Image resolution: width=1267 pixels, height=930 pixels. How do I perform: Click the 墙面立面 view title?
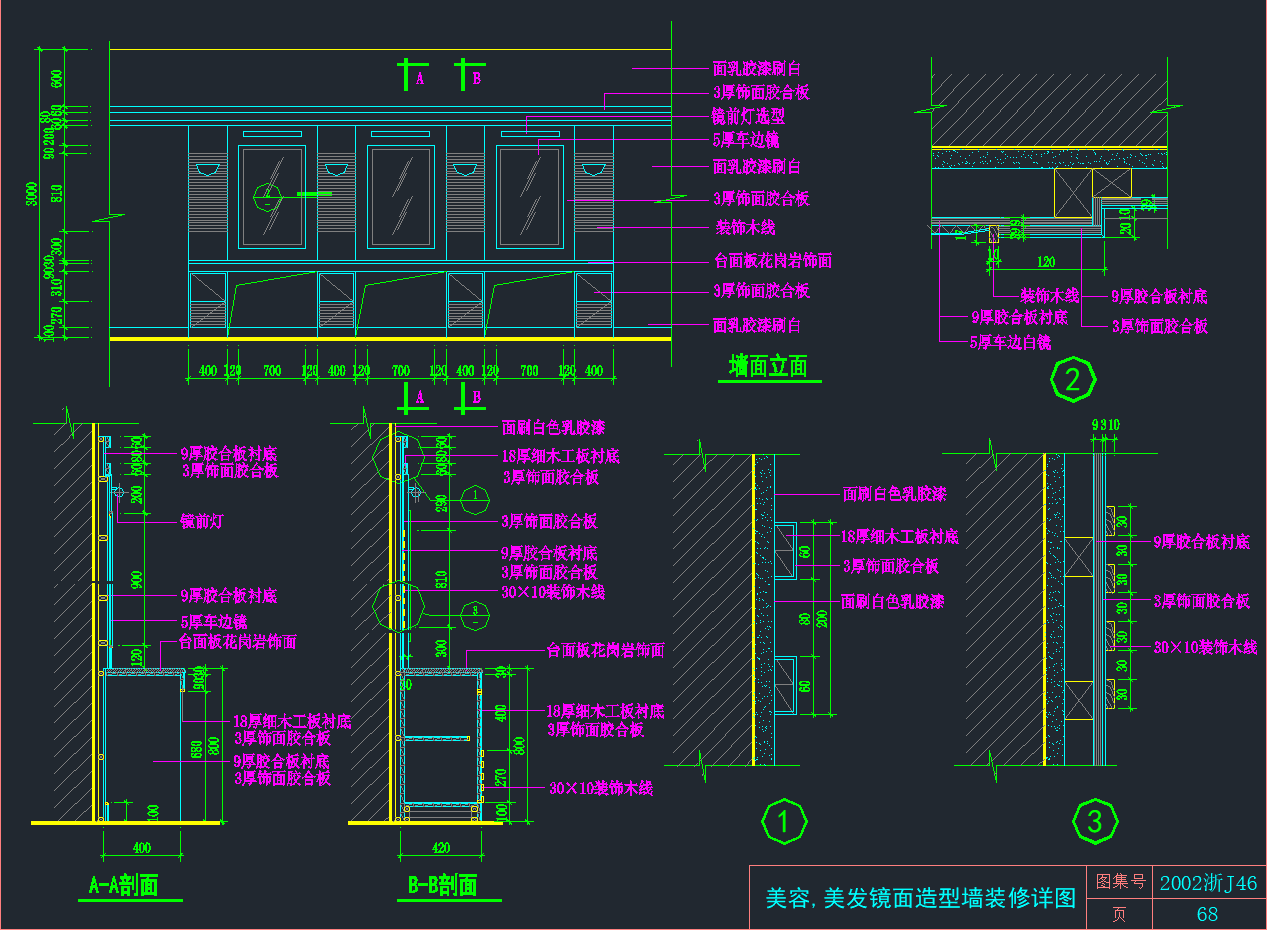click(x=768, y=367)
